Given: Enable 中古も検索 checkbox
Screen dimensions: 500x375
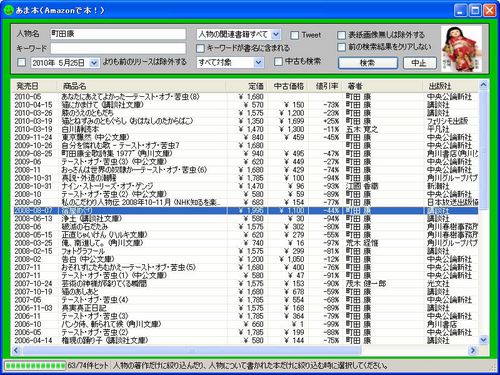Looking at the screenshot, I should click(x=278, y=62).
